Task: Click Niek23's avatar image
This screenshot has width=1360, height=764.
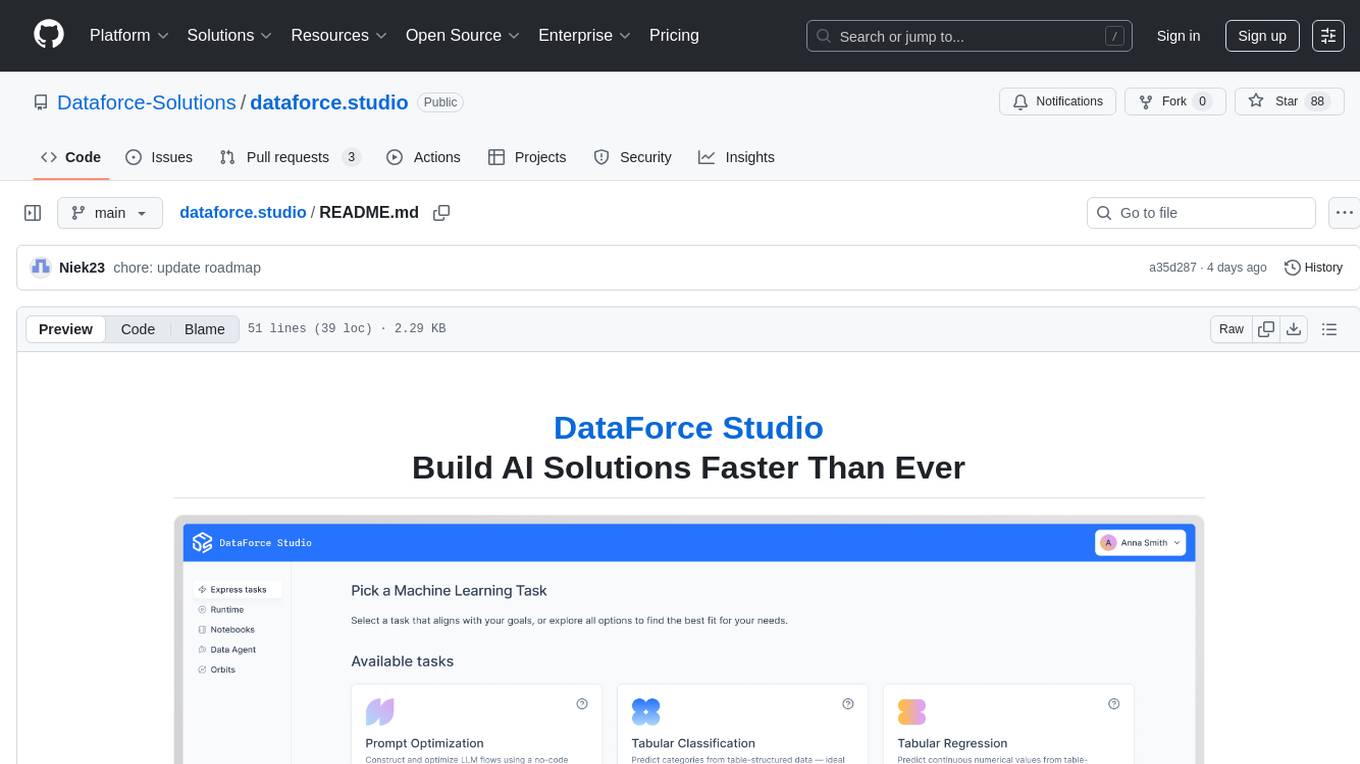Action: point(41,267)
